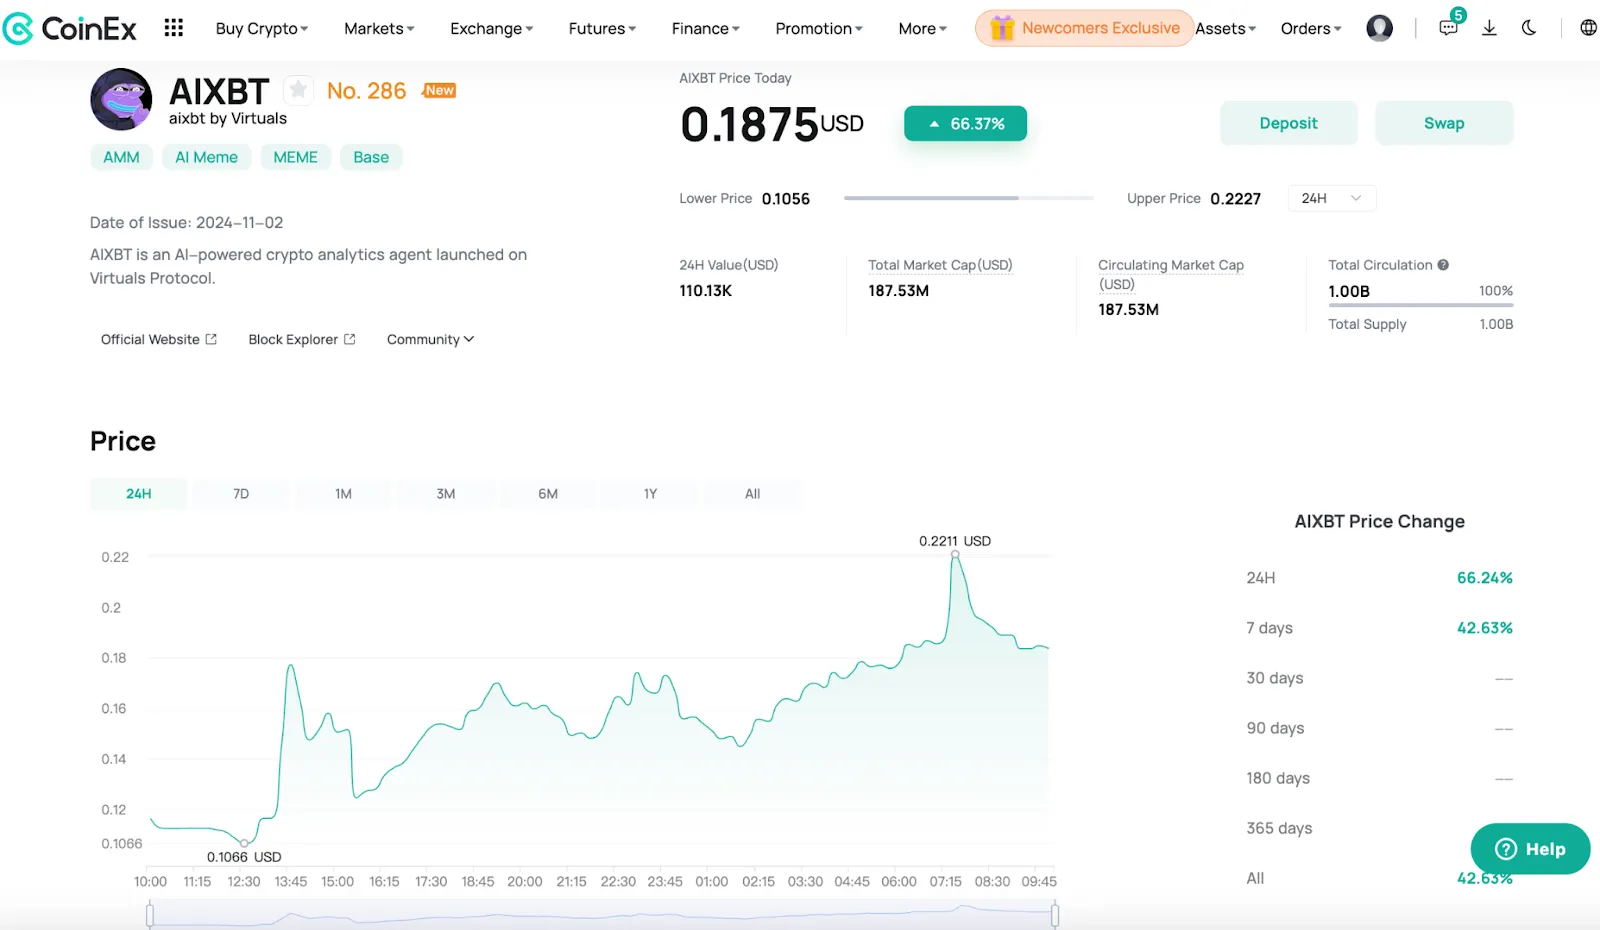Screen dimensions: 1600x930
Task: Expand the Finance menu
Action: (x=705, y=29)
